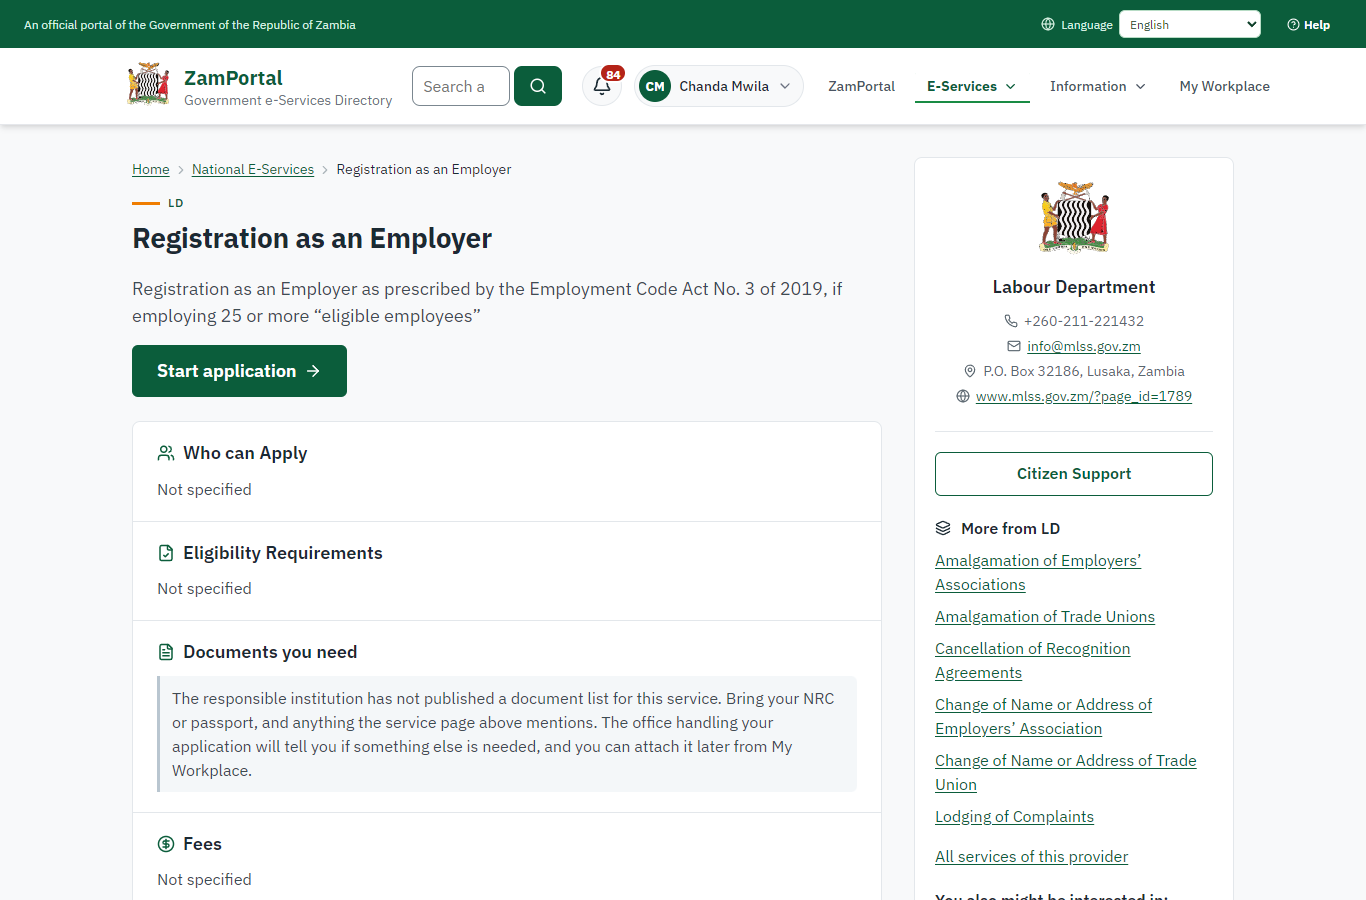Go to the ZamPortal nav item
This screenshot has width=1366, height=900.
coord(861,86)
